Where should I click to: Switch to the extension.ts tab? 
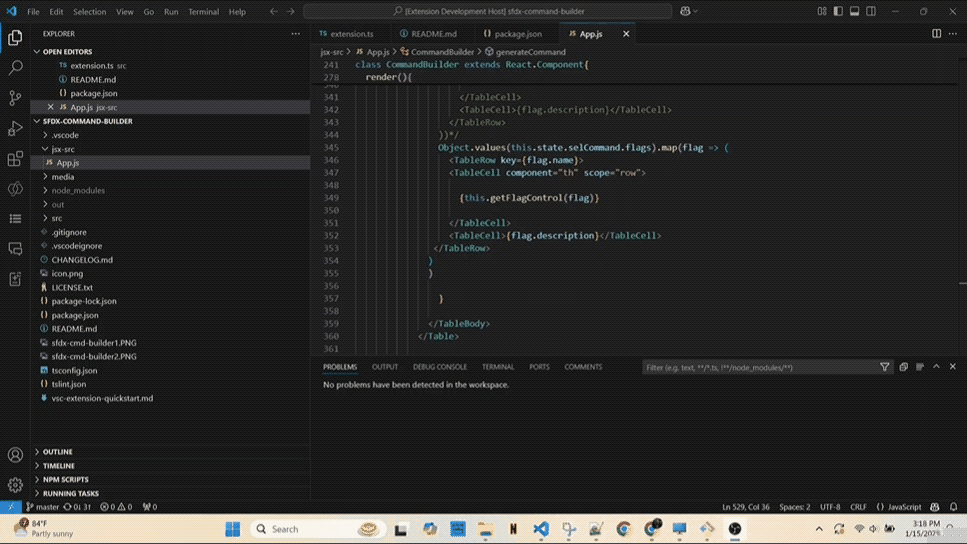(x=351, y=34)
